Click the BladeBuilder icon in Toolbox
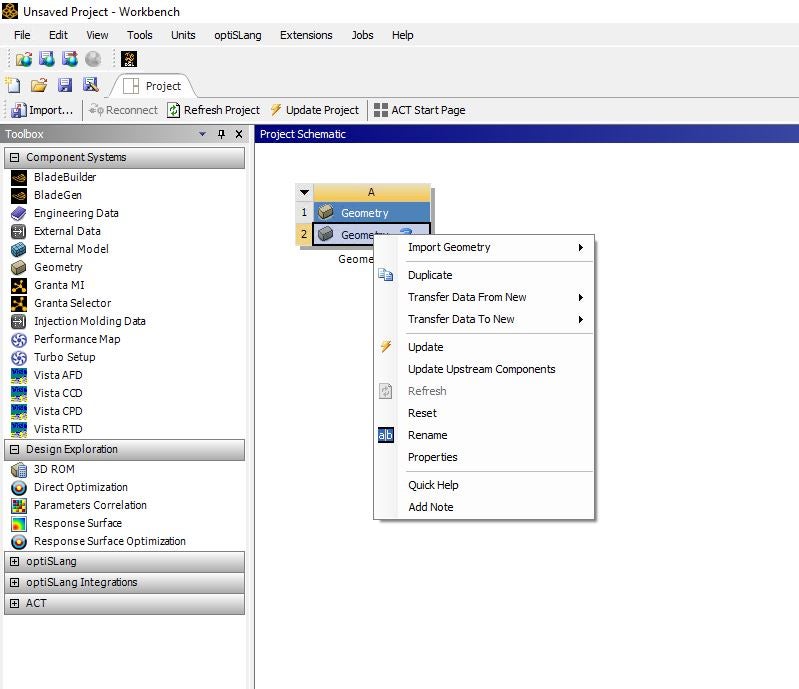The image size is (799, 689). pyautogui.click(x=19, y=177)
